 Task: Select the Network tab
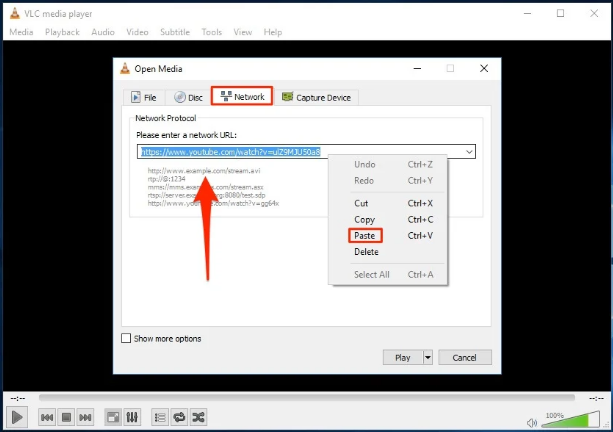(x=242, y=96)
